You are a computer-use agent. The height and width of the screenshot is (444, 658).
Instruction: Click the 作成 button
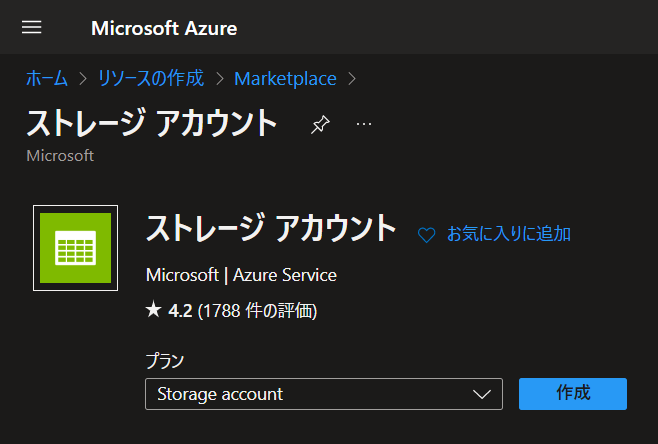tap(573, 394)
